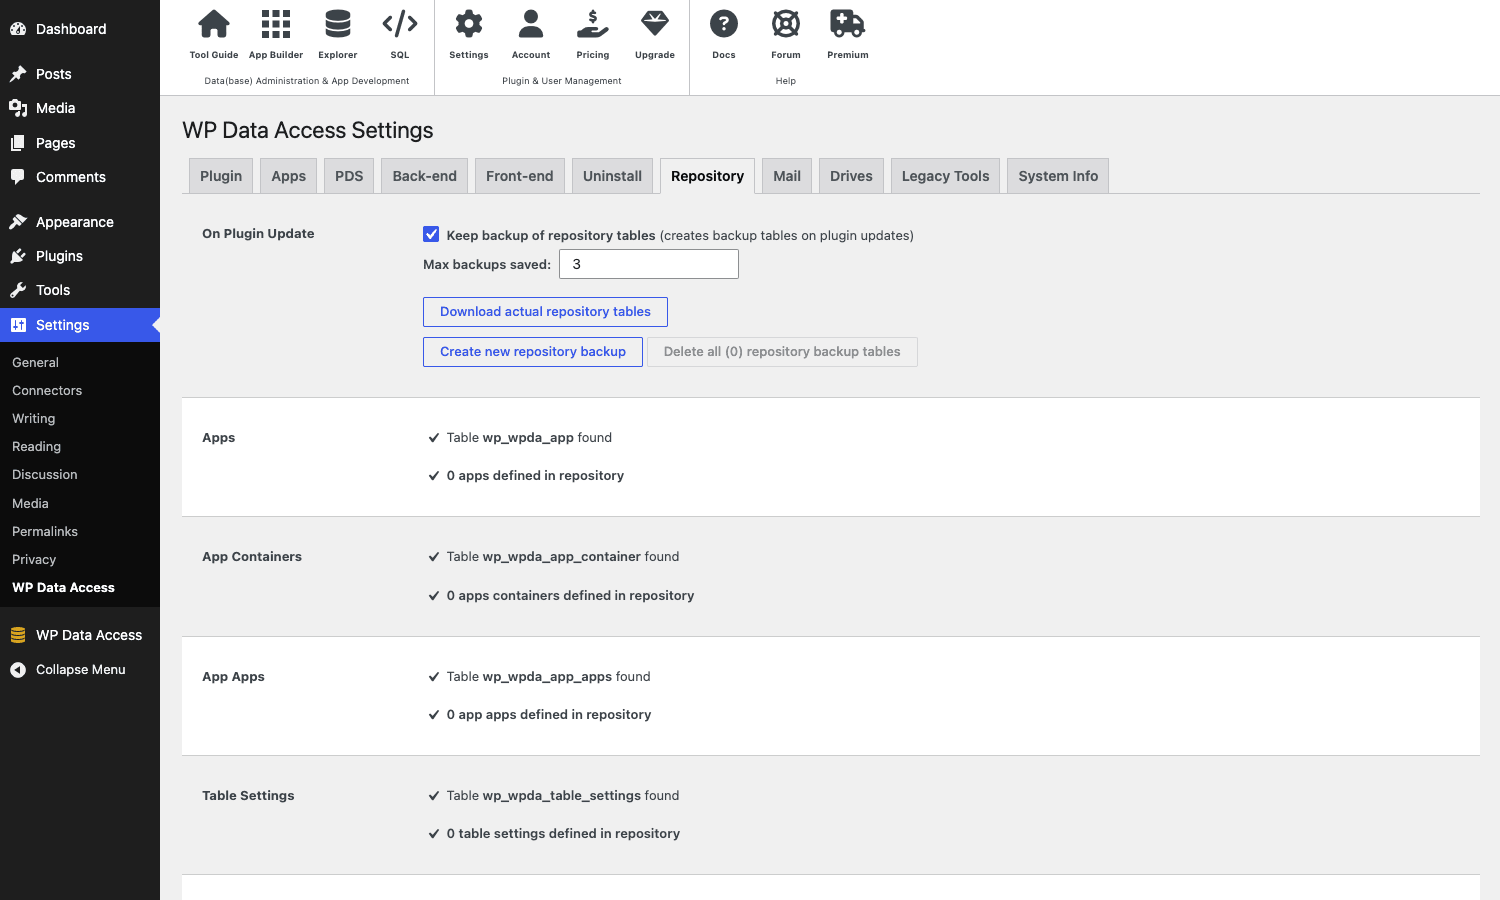This screenshot has width=1500, height=900.
Task: Click 'Table wp_wpda_app found' text
Action: tap(529, 438)
